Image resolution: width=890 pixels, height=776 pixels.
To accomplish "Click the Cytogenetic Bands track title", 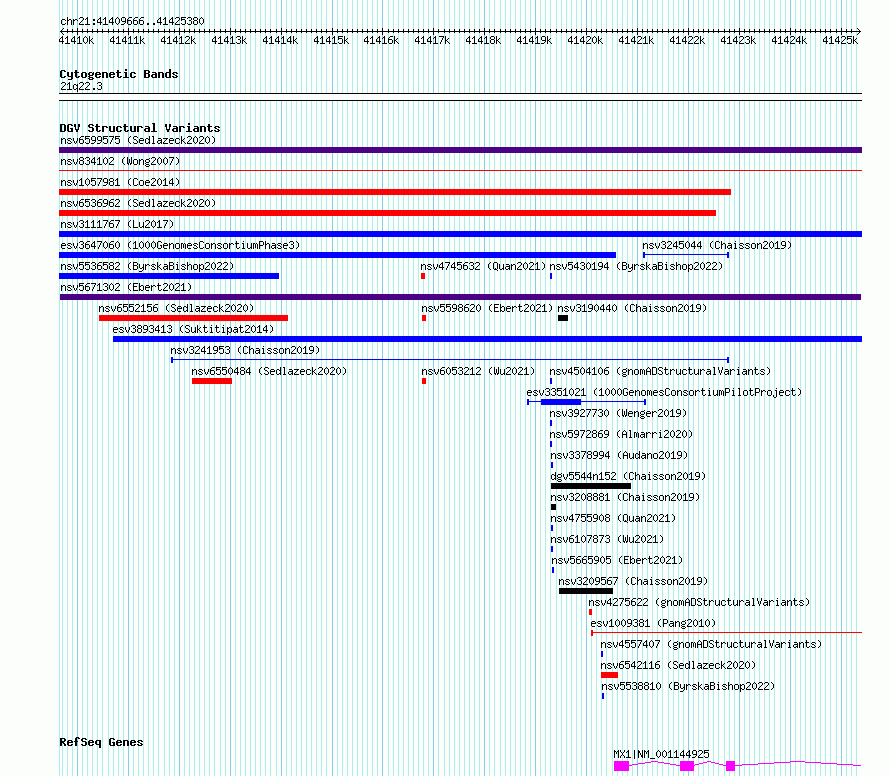I will coord(119,74).
